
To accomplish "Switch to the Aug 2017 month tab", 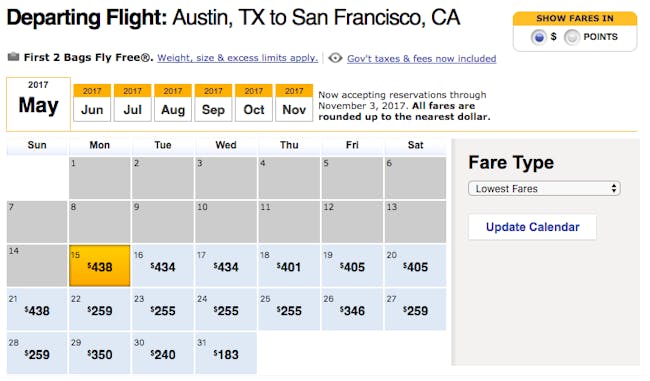I will tap(173, 103).
